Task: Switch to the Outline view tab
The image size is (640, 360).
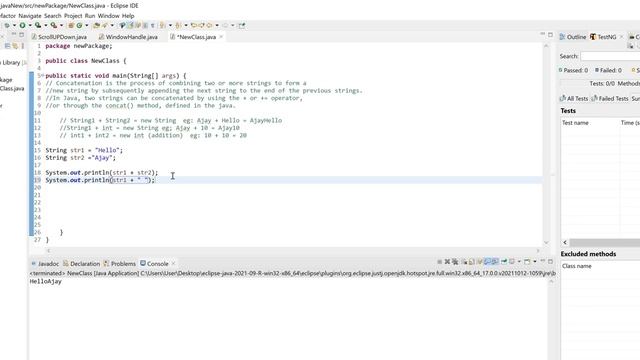Action: click(573, 37)
